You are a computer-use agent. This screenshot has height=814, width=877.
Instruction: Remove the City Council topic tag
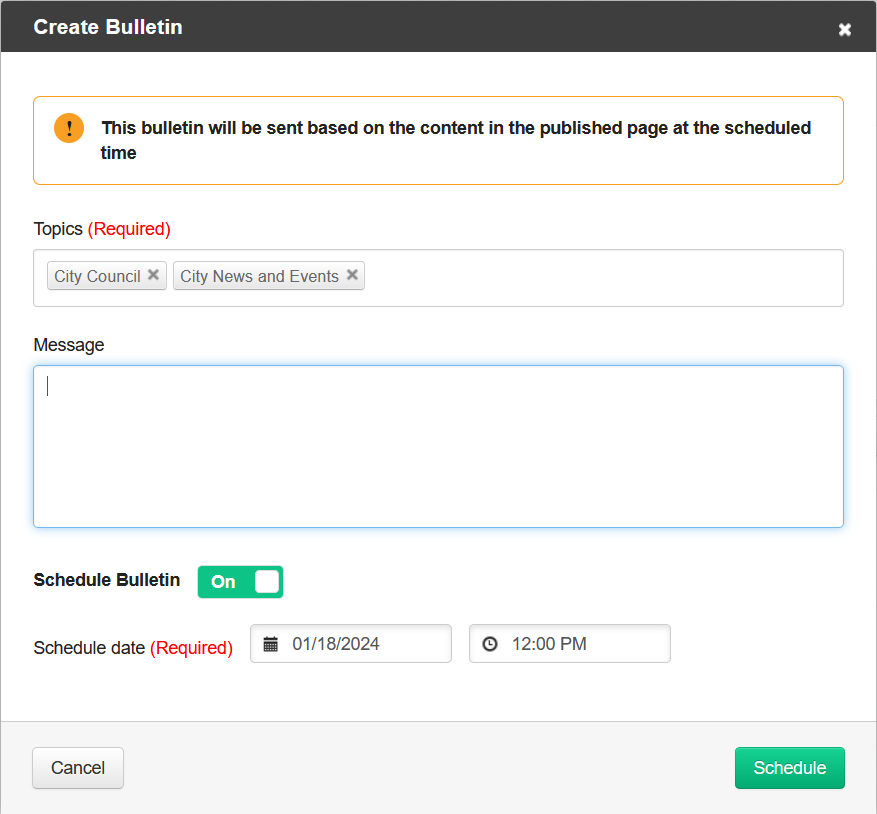[153, 275]
